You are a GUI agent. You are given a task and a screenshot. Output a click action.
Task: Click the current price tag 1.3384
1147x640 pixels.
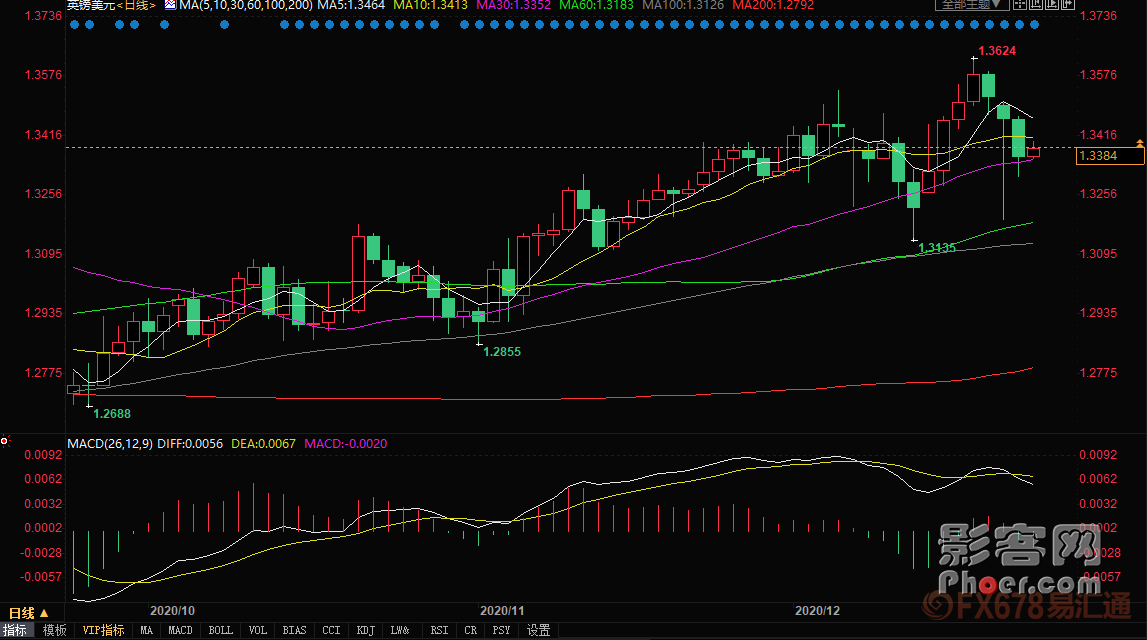pyautogui.click(x=1110, y=156)
